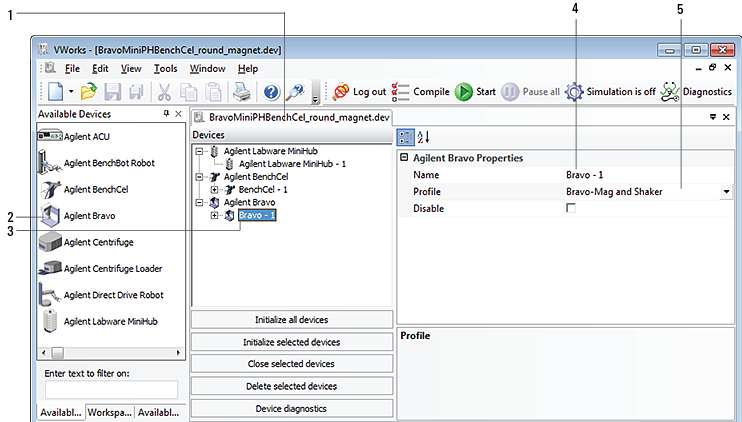The width and height of the screenshot is (742, 422).
Task: Open the Profile dropdown list
Action: pos(725,191)
